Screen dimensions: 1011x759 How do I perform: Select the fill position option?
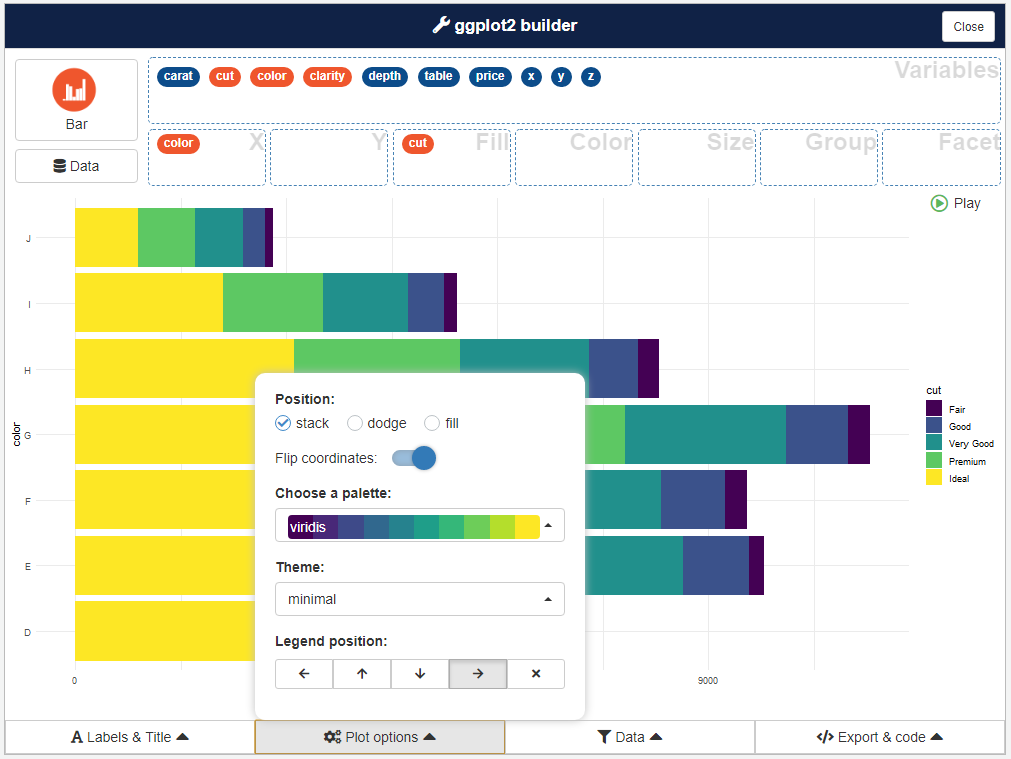pos(432,423)
